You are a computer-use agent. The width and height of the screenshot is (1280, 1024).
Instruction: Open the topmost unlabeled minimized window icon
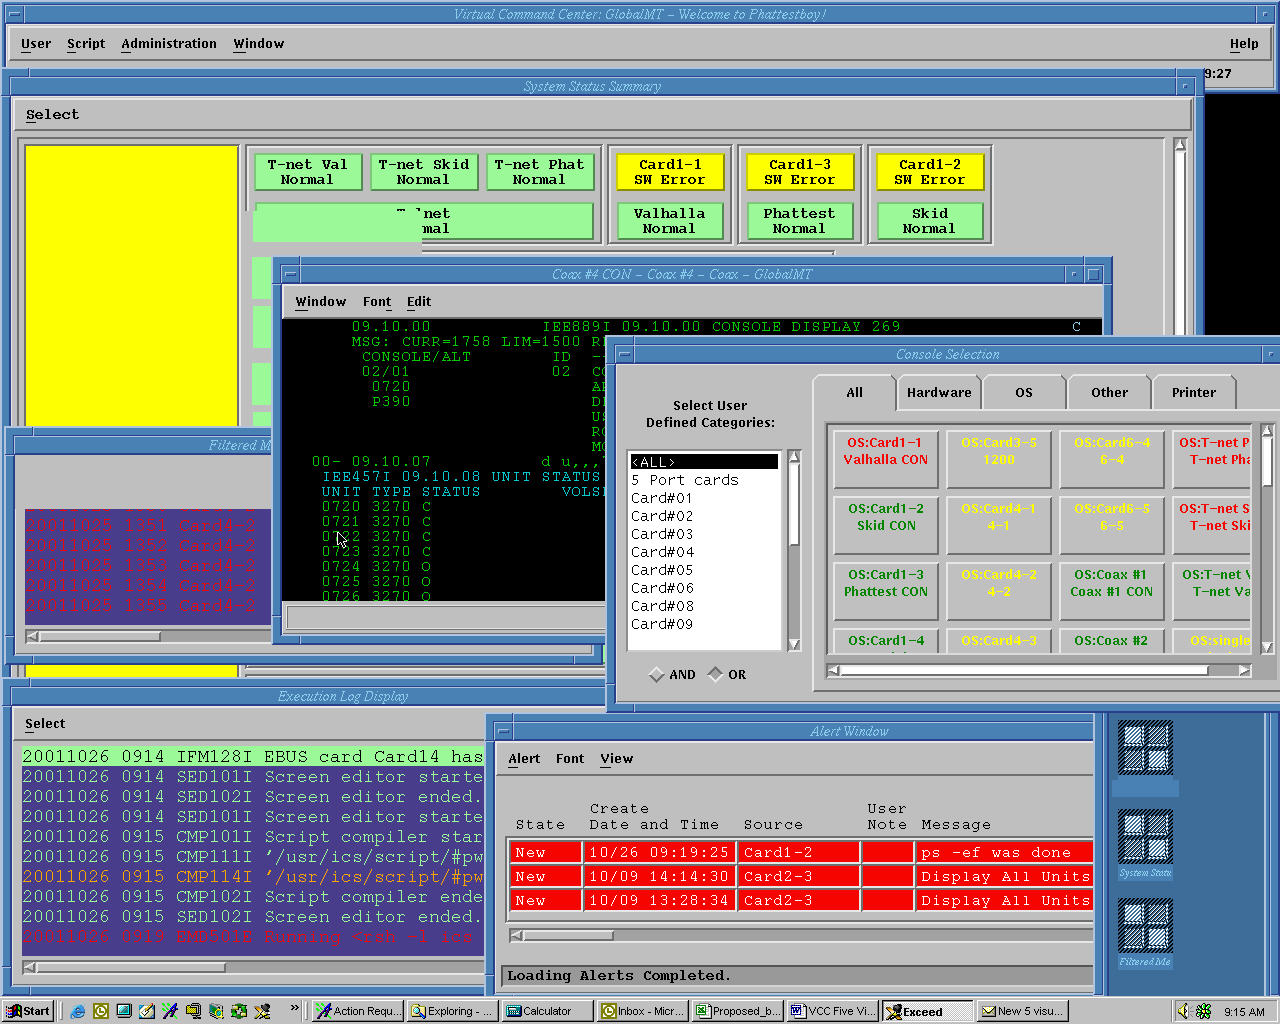click(1145, 748)
